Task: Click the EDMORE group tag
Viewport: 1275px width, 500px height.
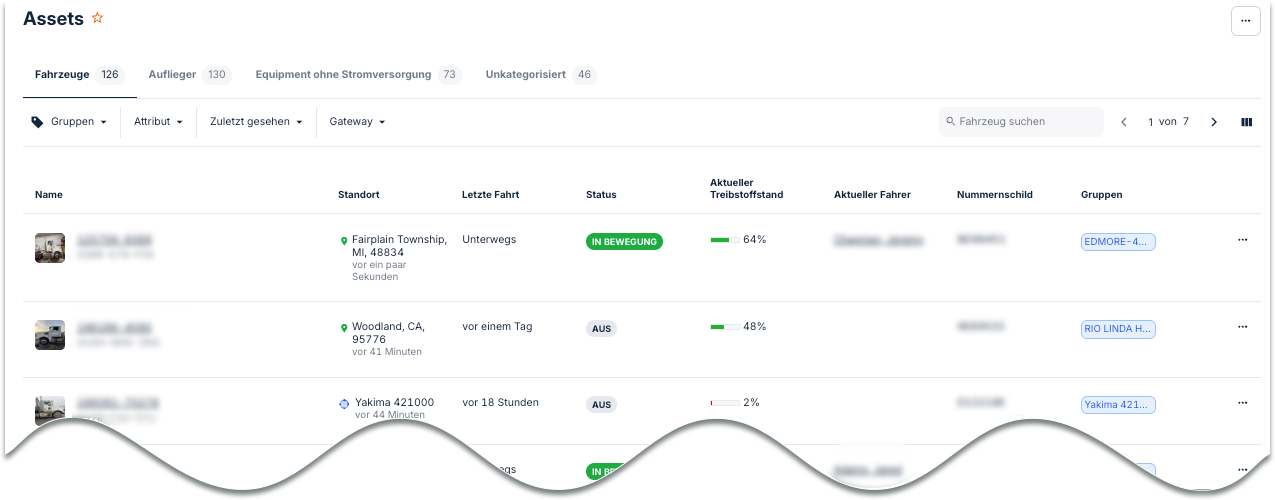Action: point(1118,242)
